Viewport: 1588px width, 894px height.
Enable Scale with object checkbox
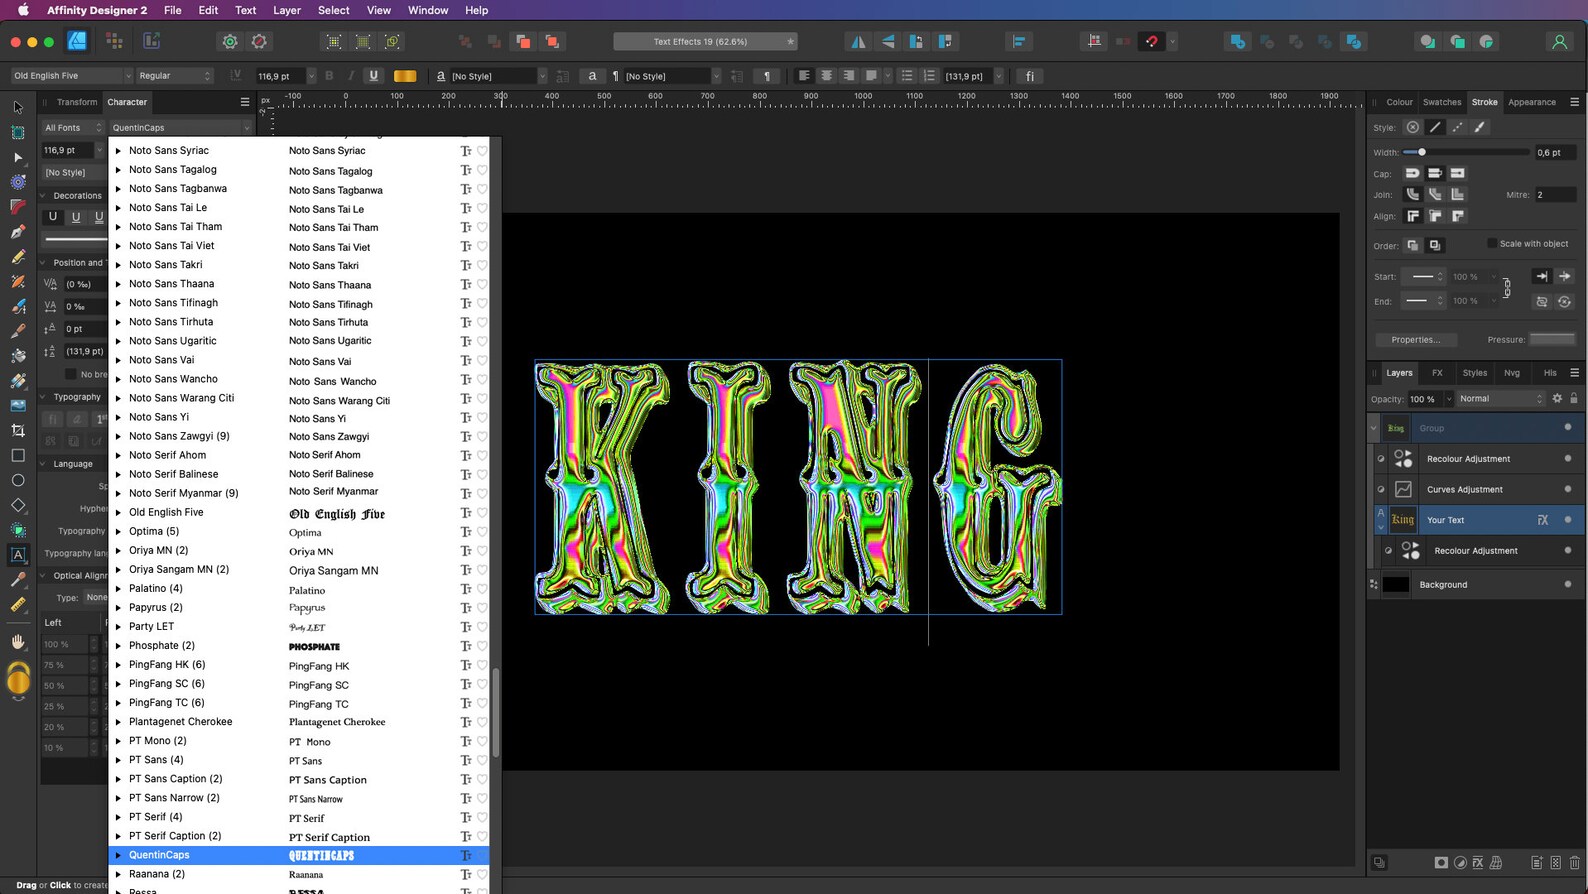click(x=1492, y=244)
